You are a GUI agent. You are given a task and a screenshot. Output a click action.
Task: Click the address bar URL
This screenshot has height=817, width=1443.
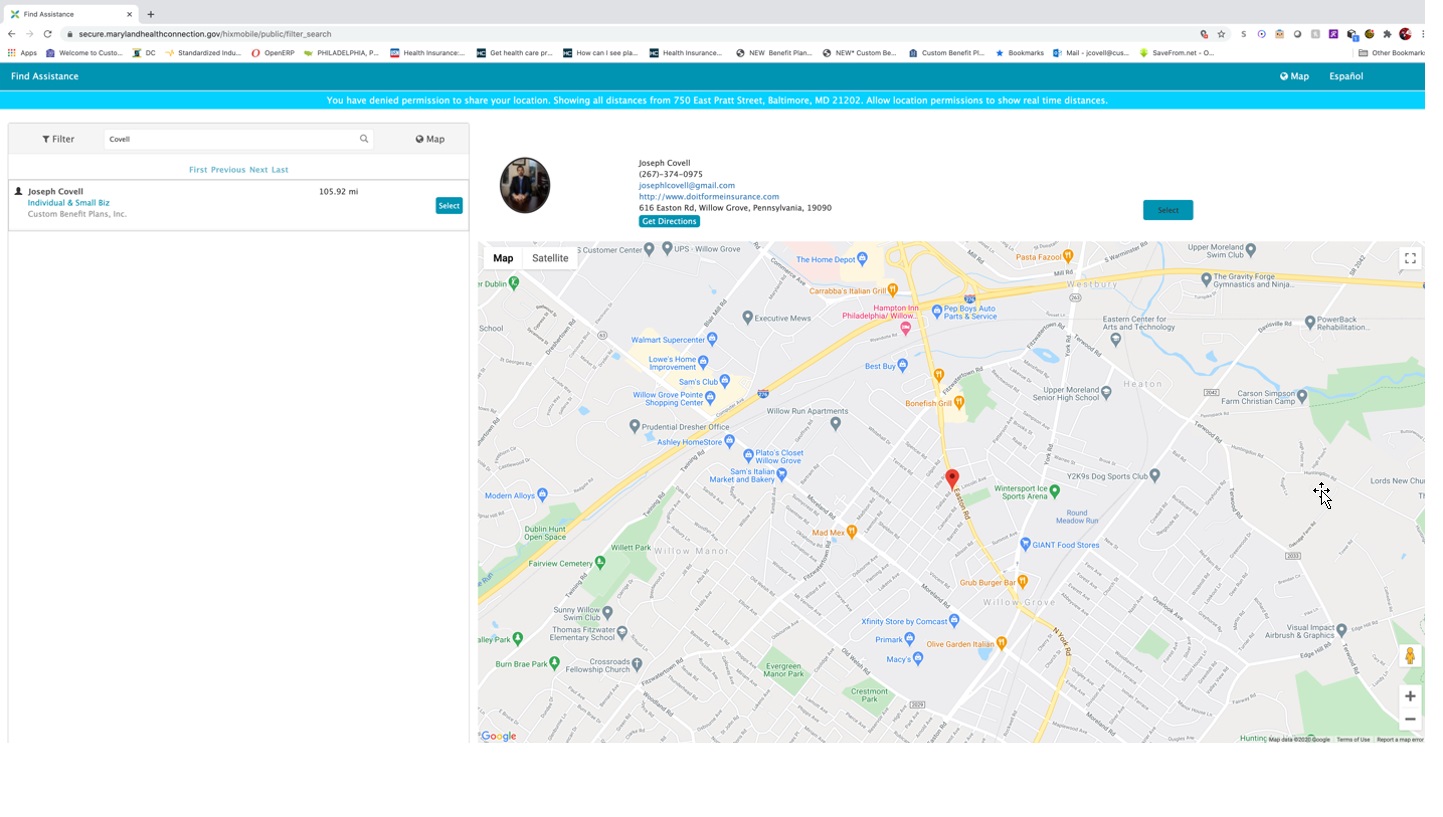point(205,34)
